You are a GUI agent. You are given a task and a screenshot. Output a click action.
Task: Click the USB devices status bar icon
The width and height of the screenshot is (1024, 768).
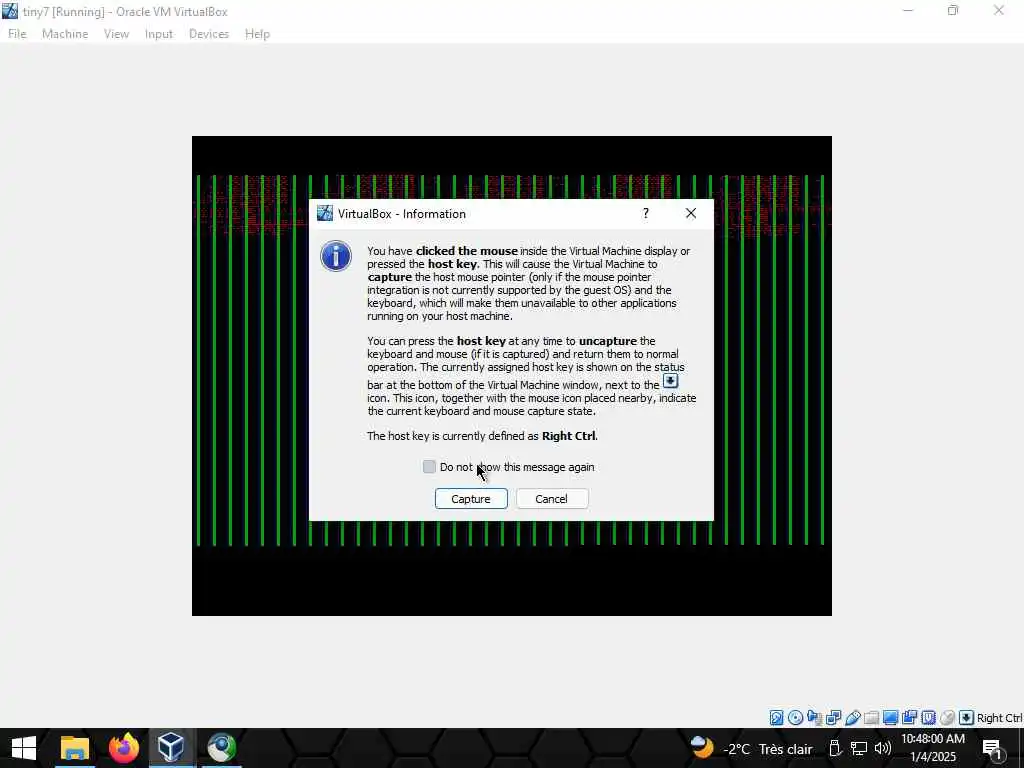853,718
